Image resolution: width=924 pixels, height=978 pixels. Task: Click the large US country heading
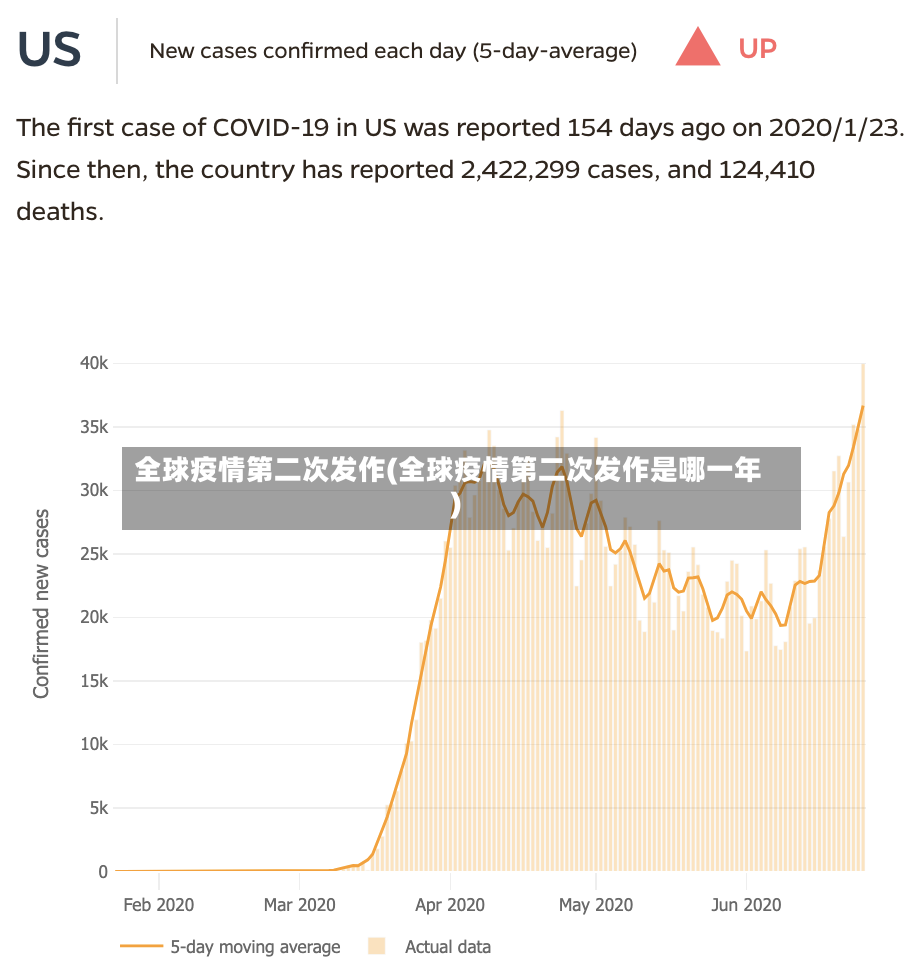tap(49, 49)
